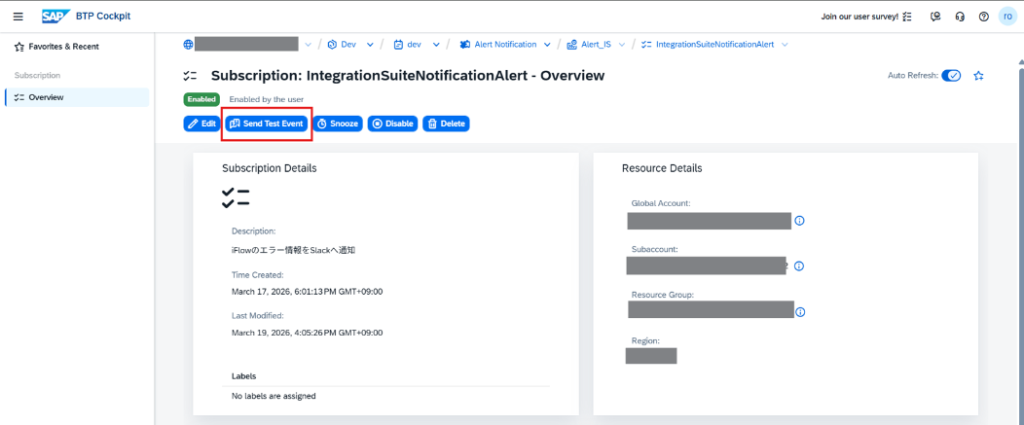Show Subaccount info icon
This screenshot has height=425, width=1024.
(799, 266)
